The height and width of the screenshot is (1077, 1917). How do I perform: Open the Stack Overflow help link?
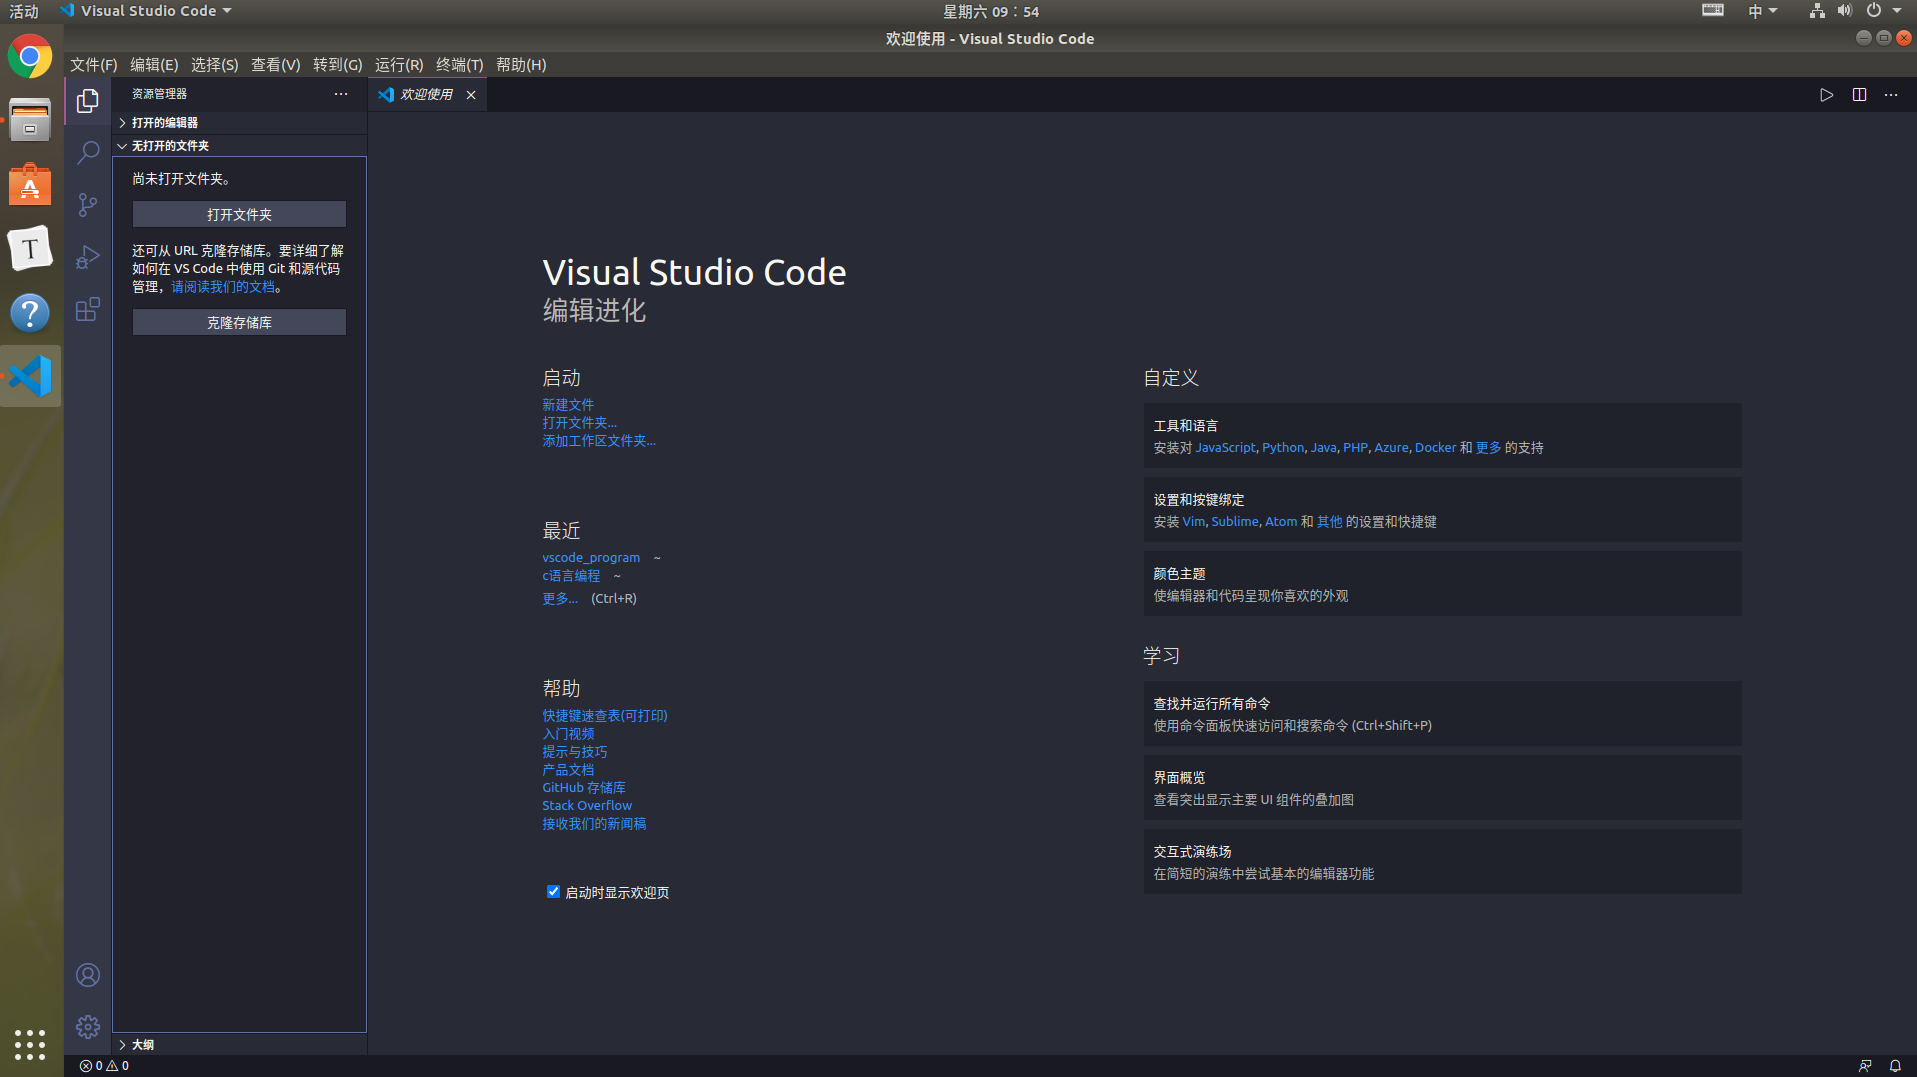pyautogui.click(x=587, y=806)
